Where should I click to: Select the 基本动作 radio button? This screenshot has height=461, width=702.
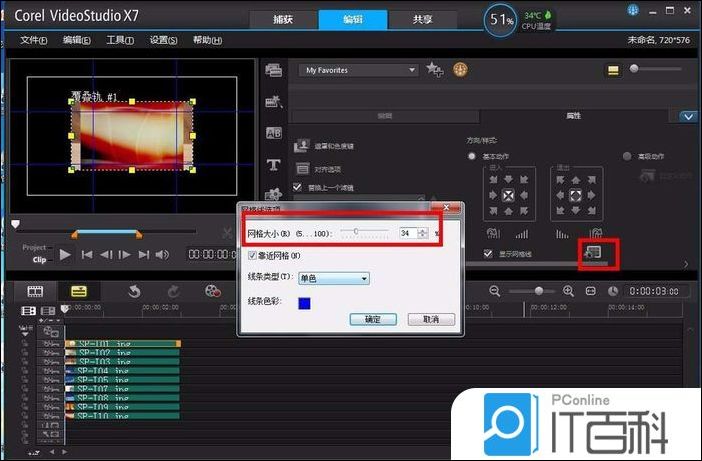click(x=472, y=156)
